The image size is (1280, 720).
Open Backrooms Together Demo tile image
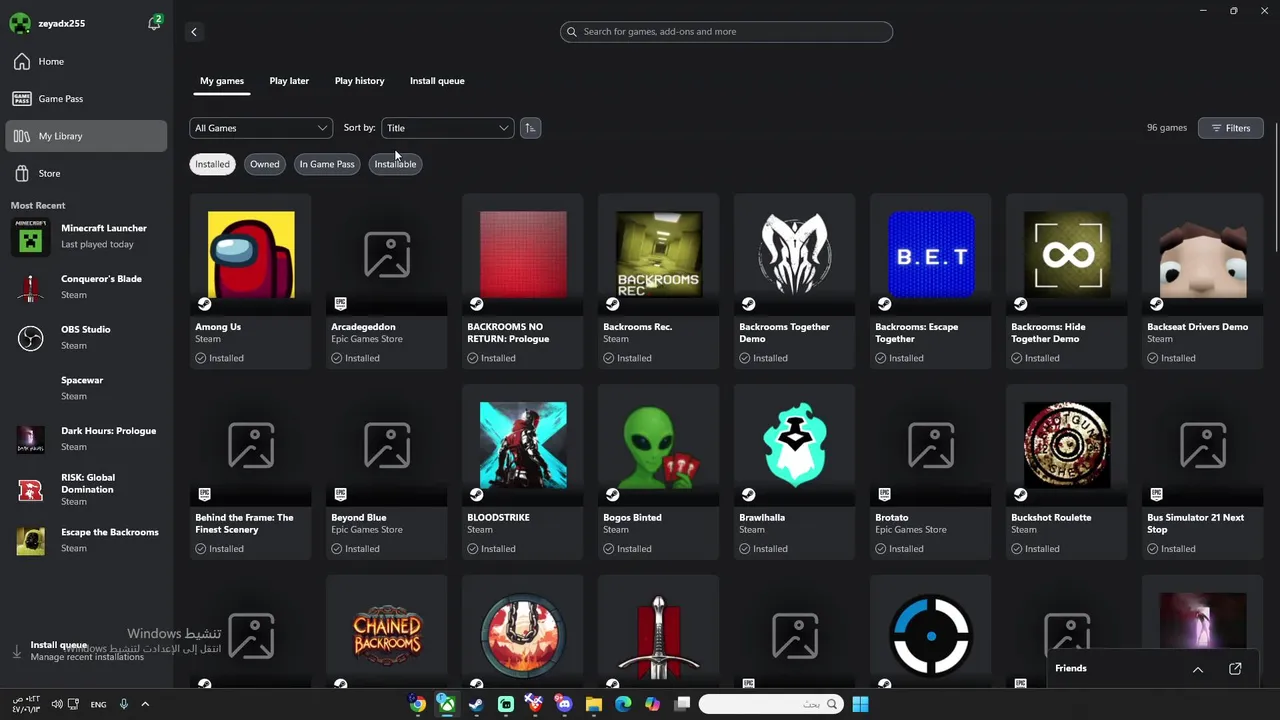(795, 255)
